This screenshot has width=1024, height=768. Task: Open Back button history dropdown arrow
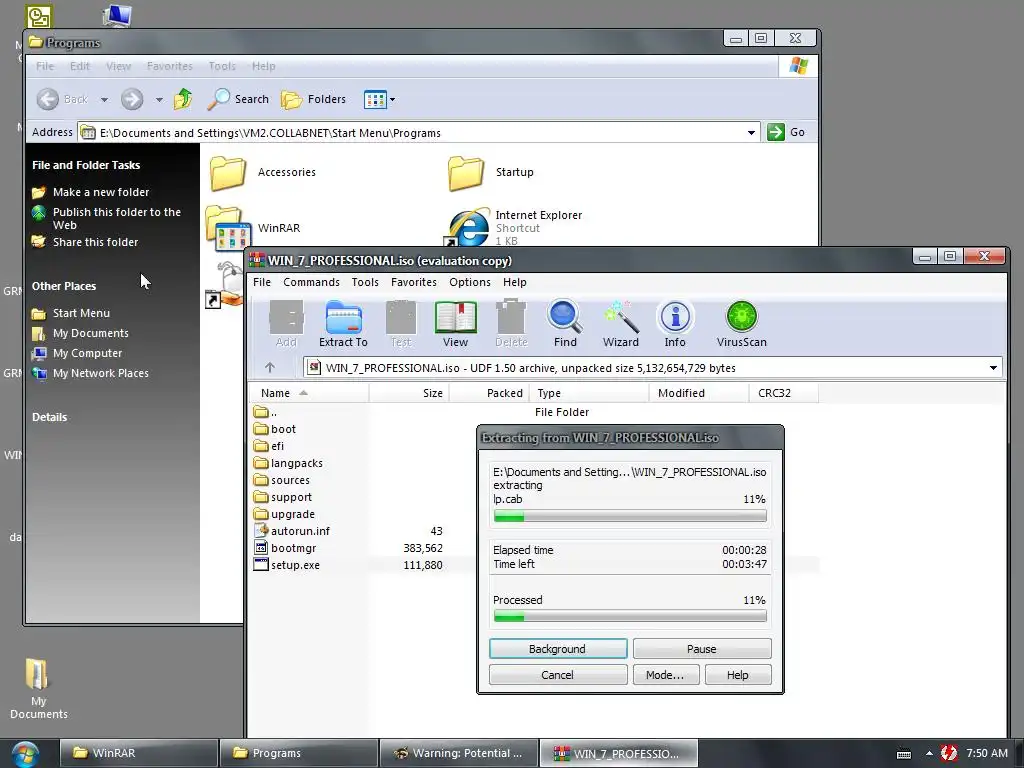tap(104, 100)
